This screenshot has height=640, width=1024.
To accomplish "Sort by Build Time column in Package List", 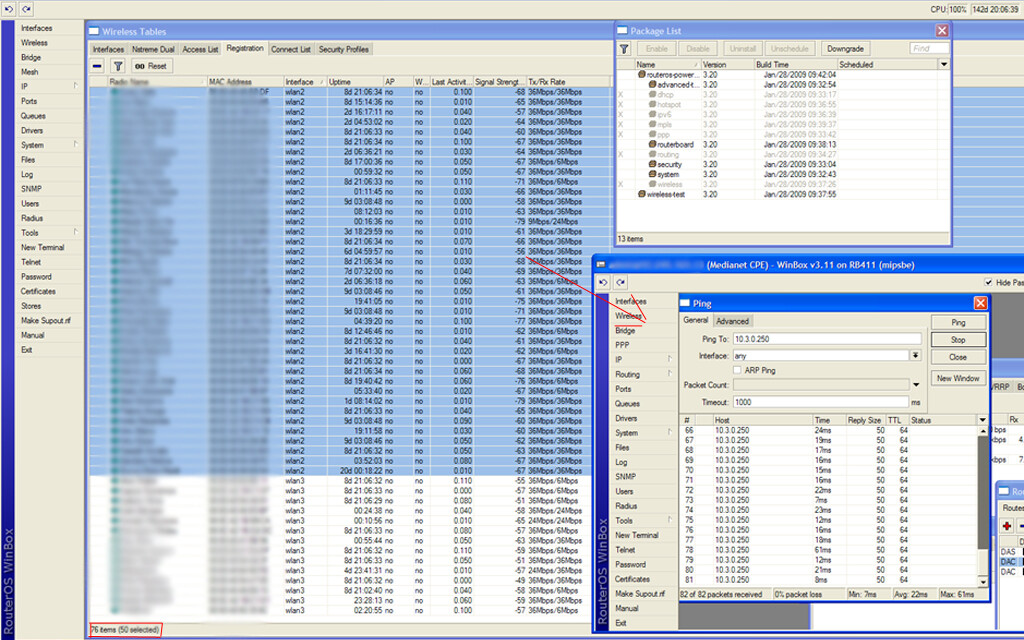I will pos(795,65).
